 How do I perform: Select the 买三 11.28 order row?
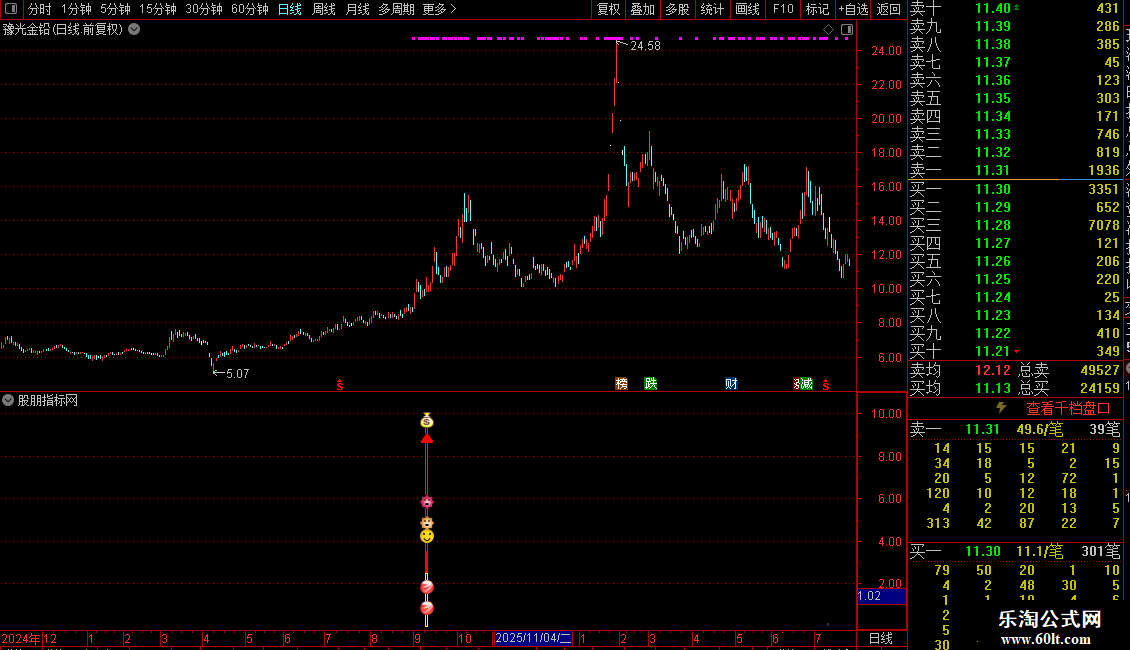click(1015, 225)
